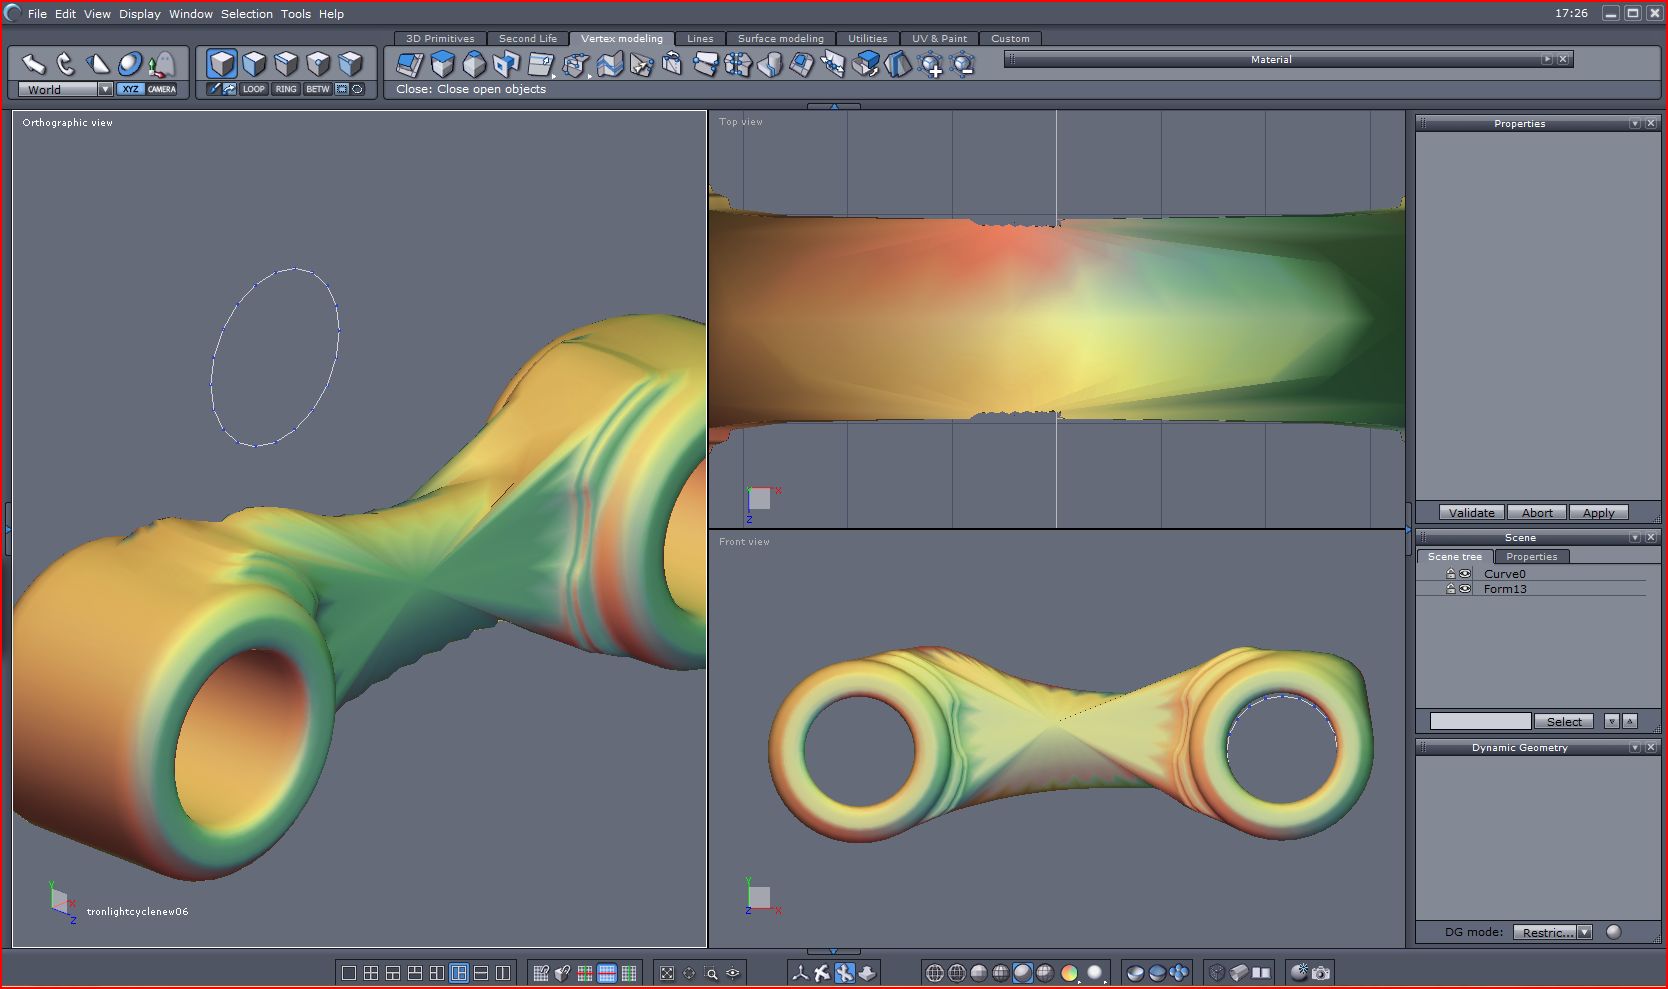Collapse the Scene panel arrow
The image size is (1668, 989).
pos(1635,538)
